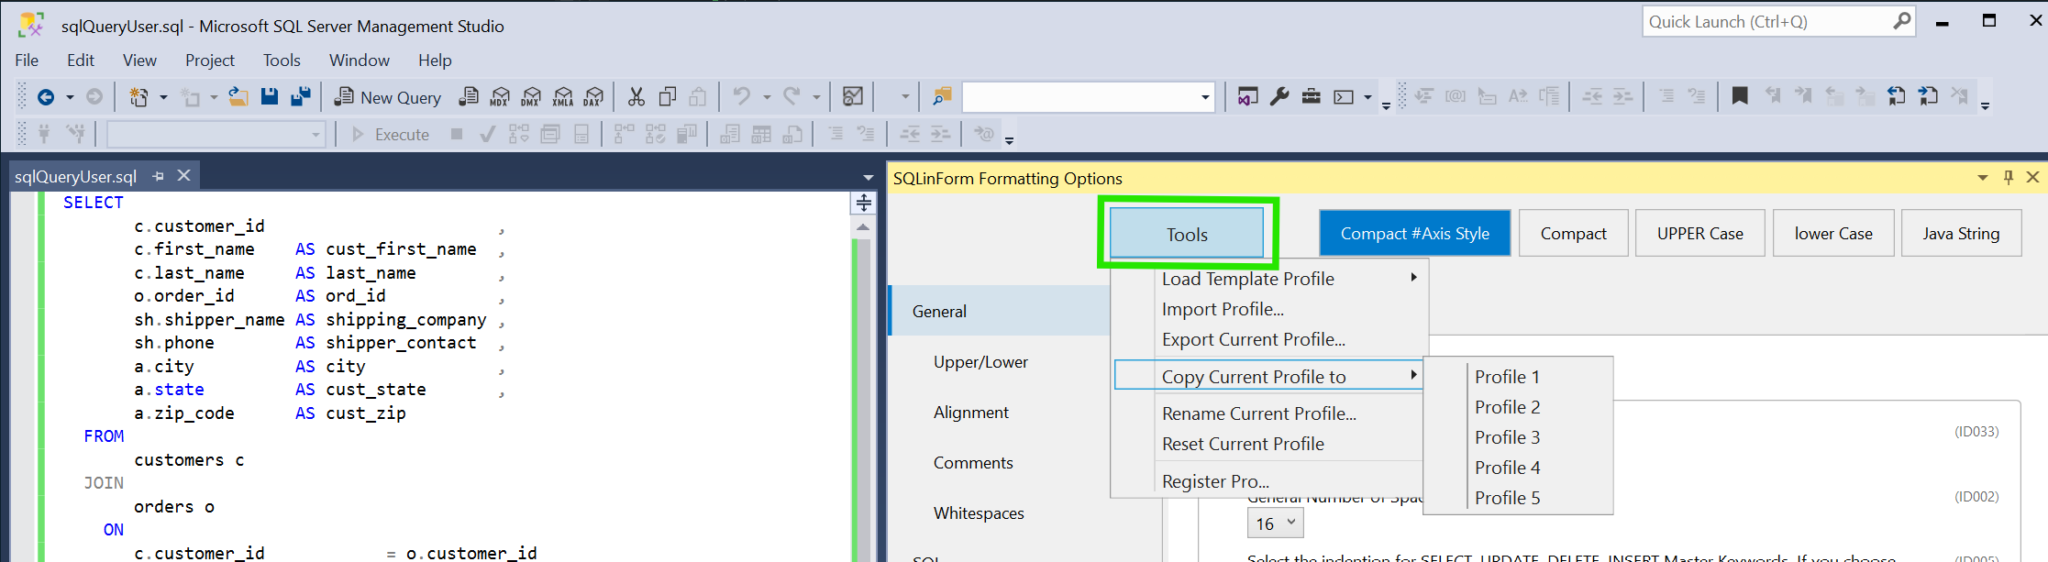The height and width of the screenshot is (562, 2048).
Task: Click the Database Engine Query icon
Action: (x=468, y=97)
